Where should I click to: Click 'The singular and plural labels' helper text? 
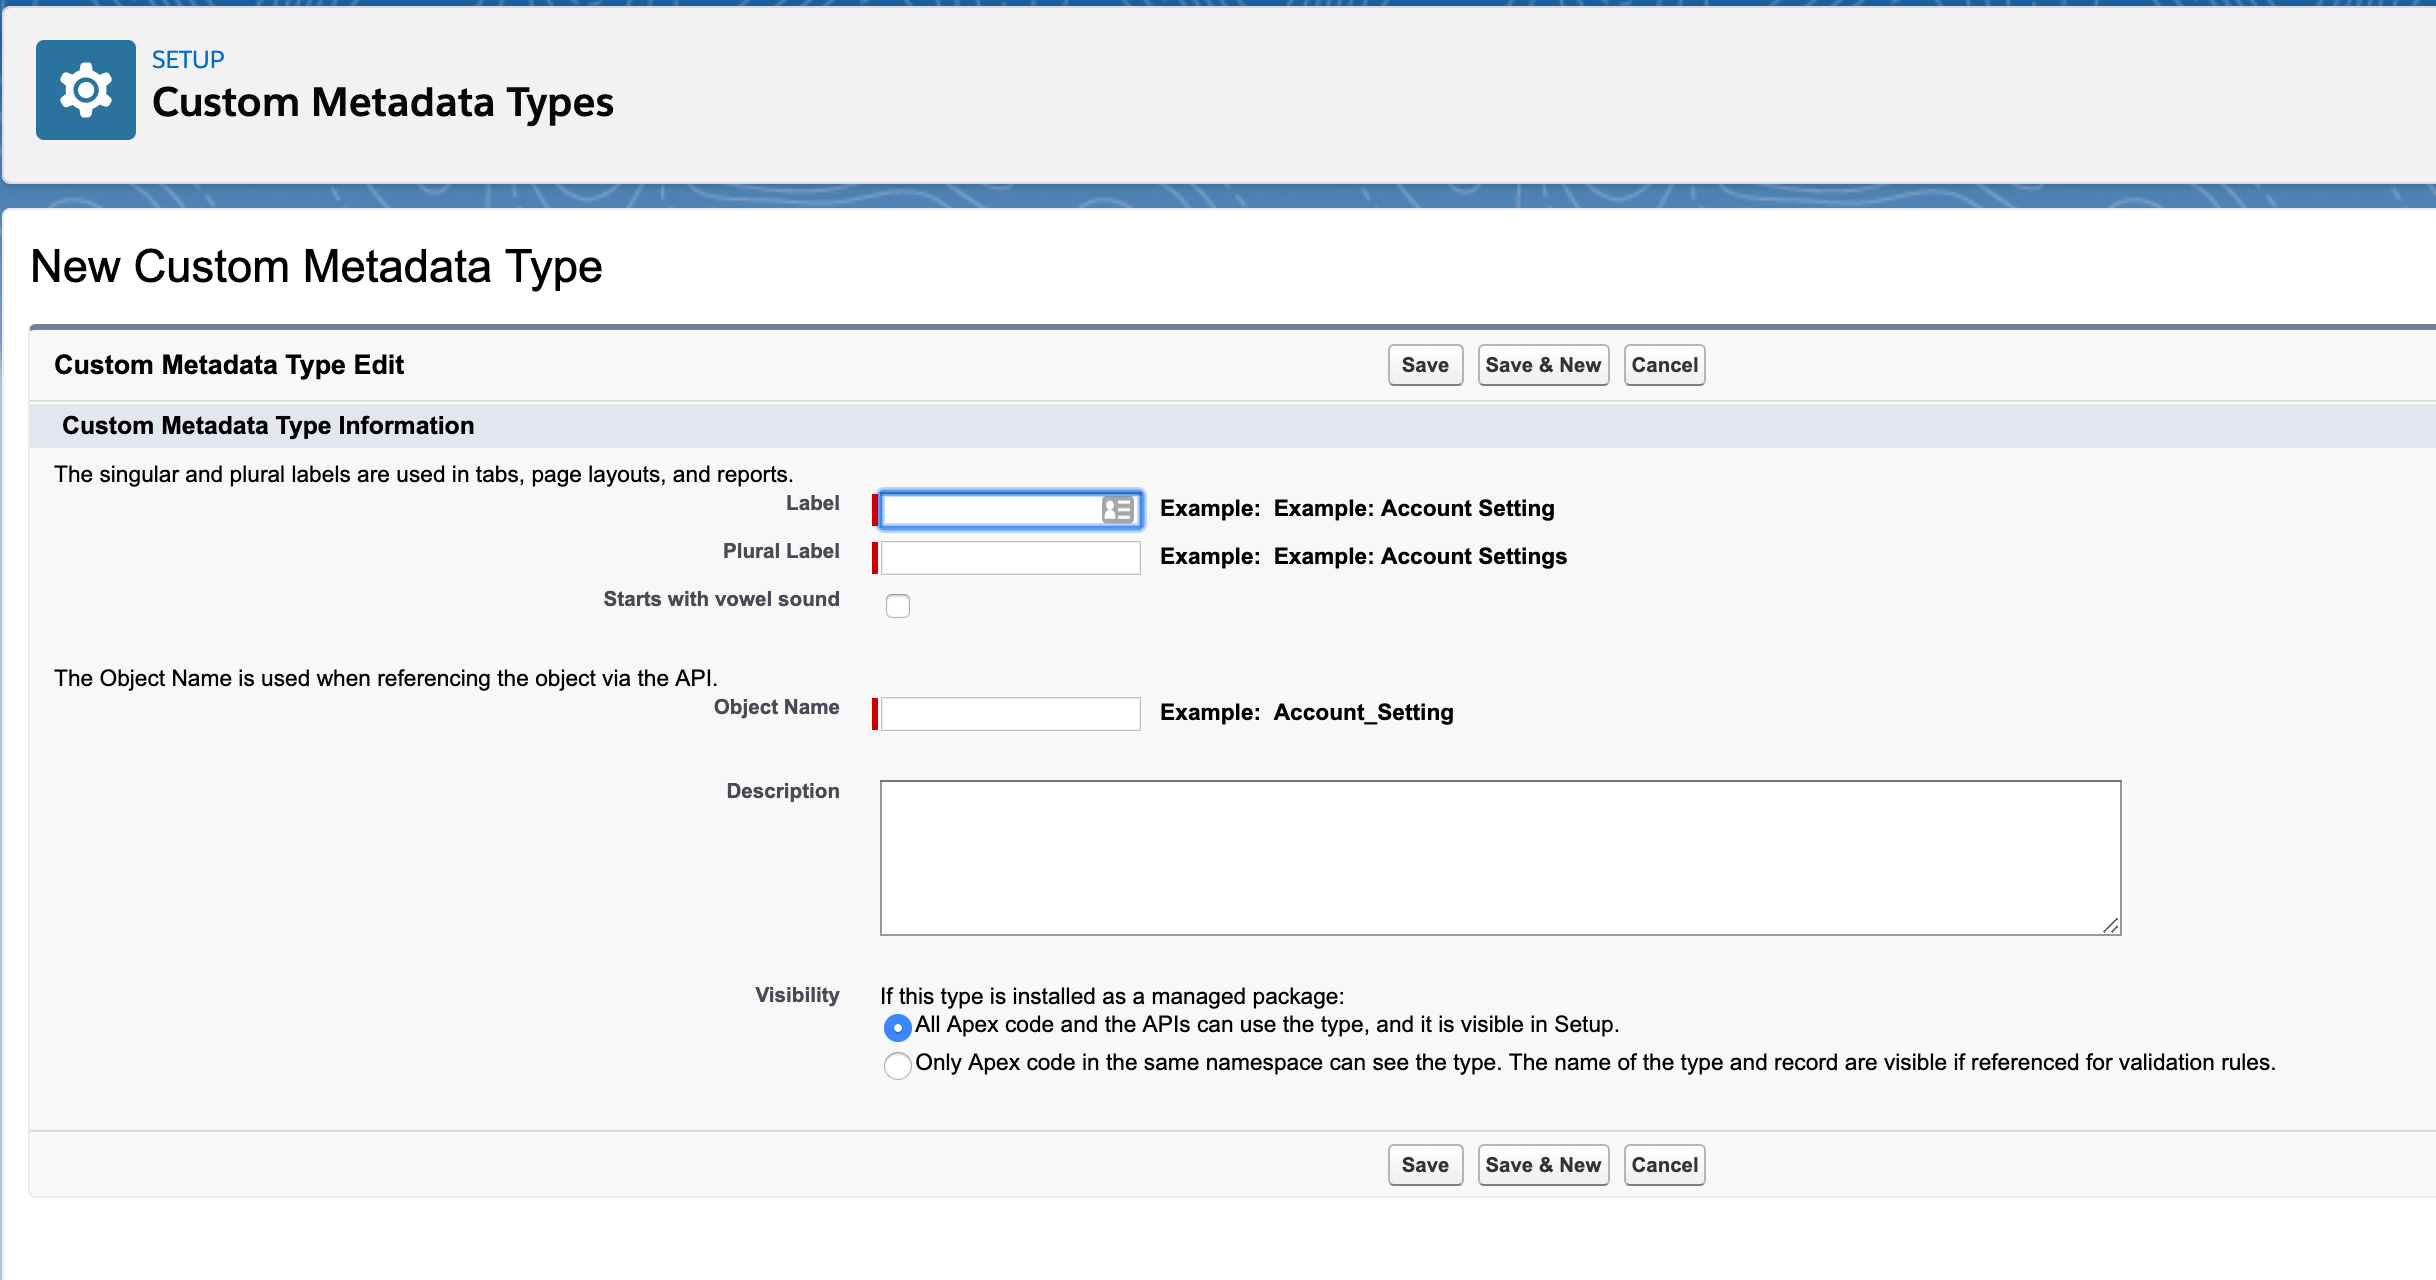tap(424, 474)
